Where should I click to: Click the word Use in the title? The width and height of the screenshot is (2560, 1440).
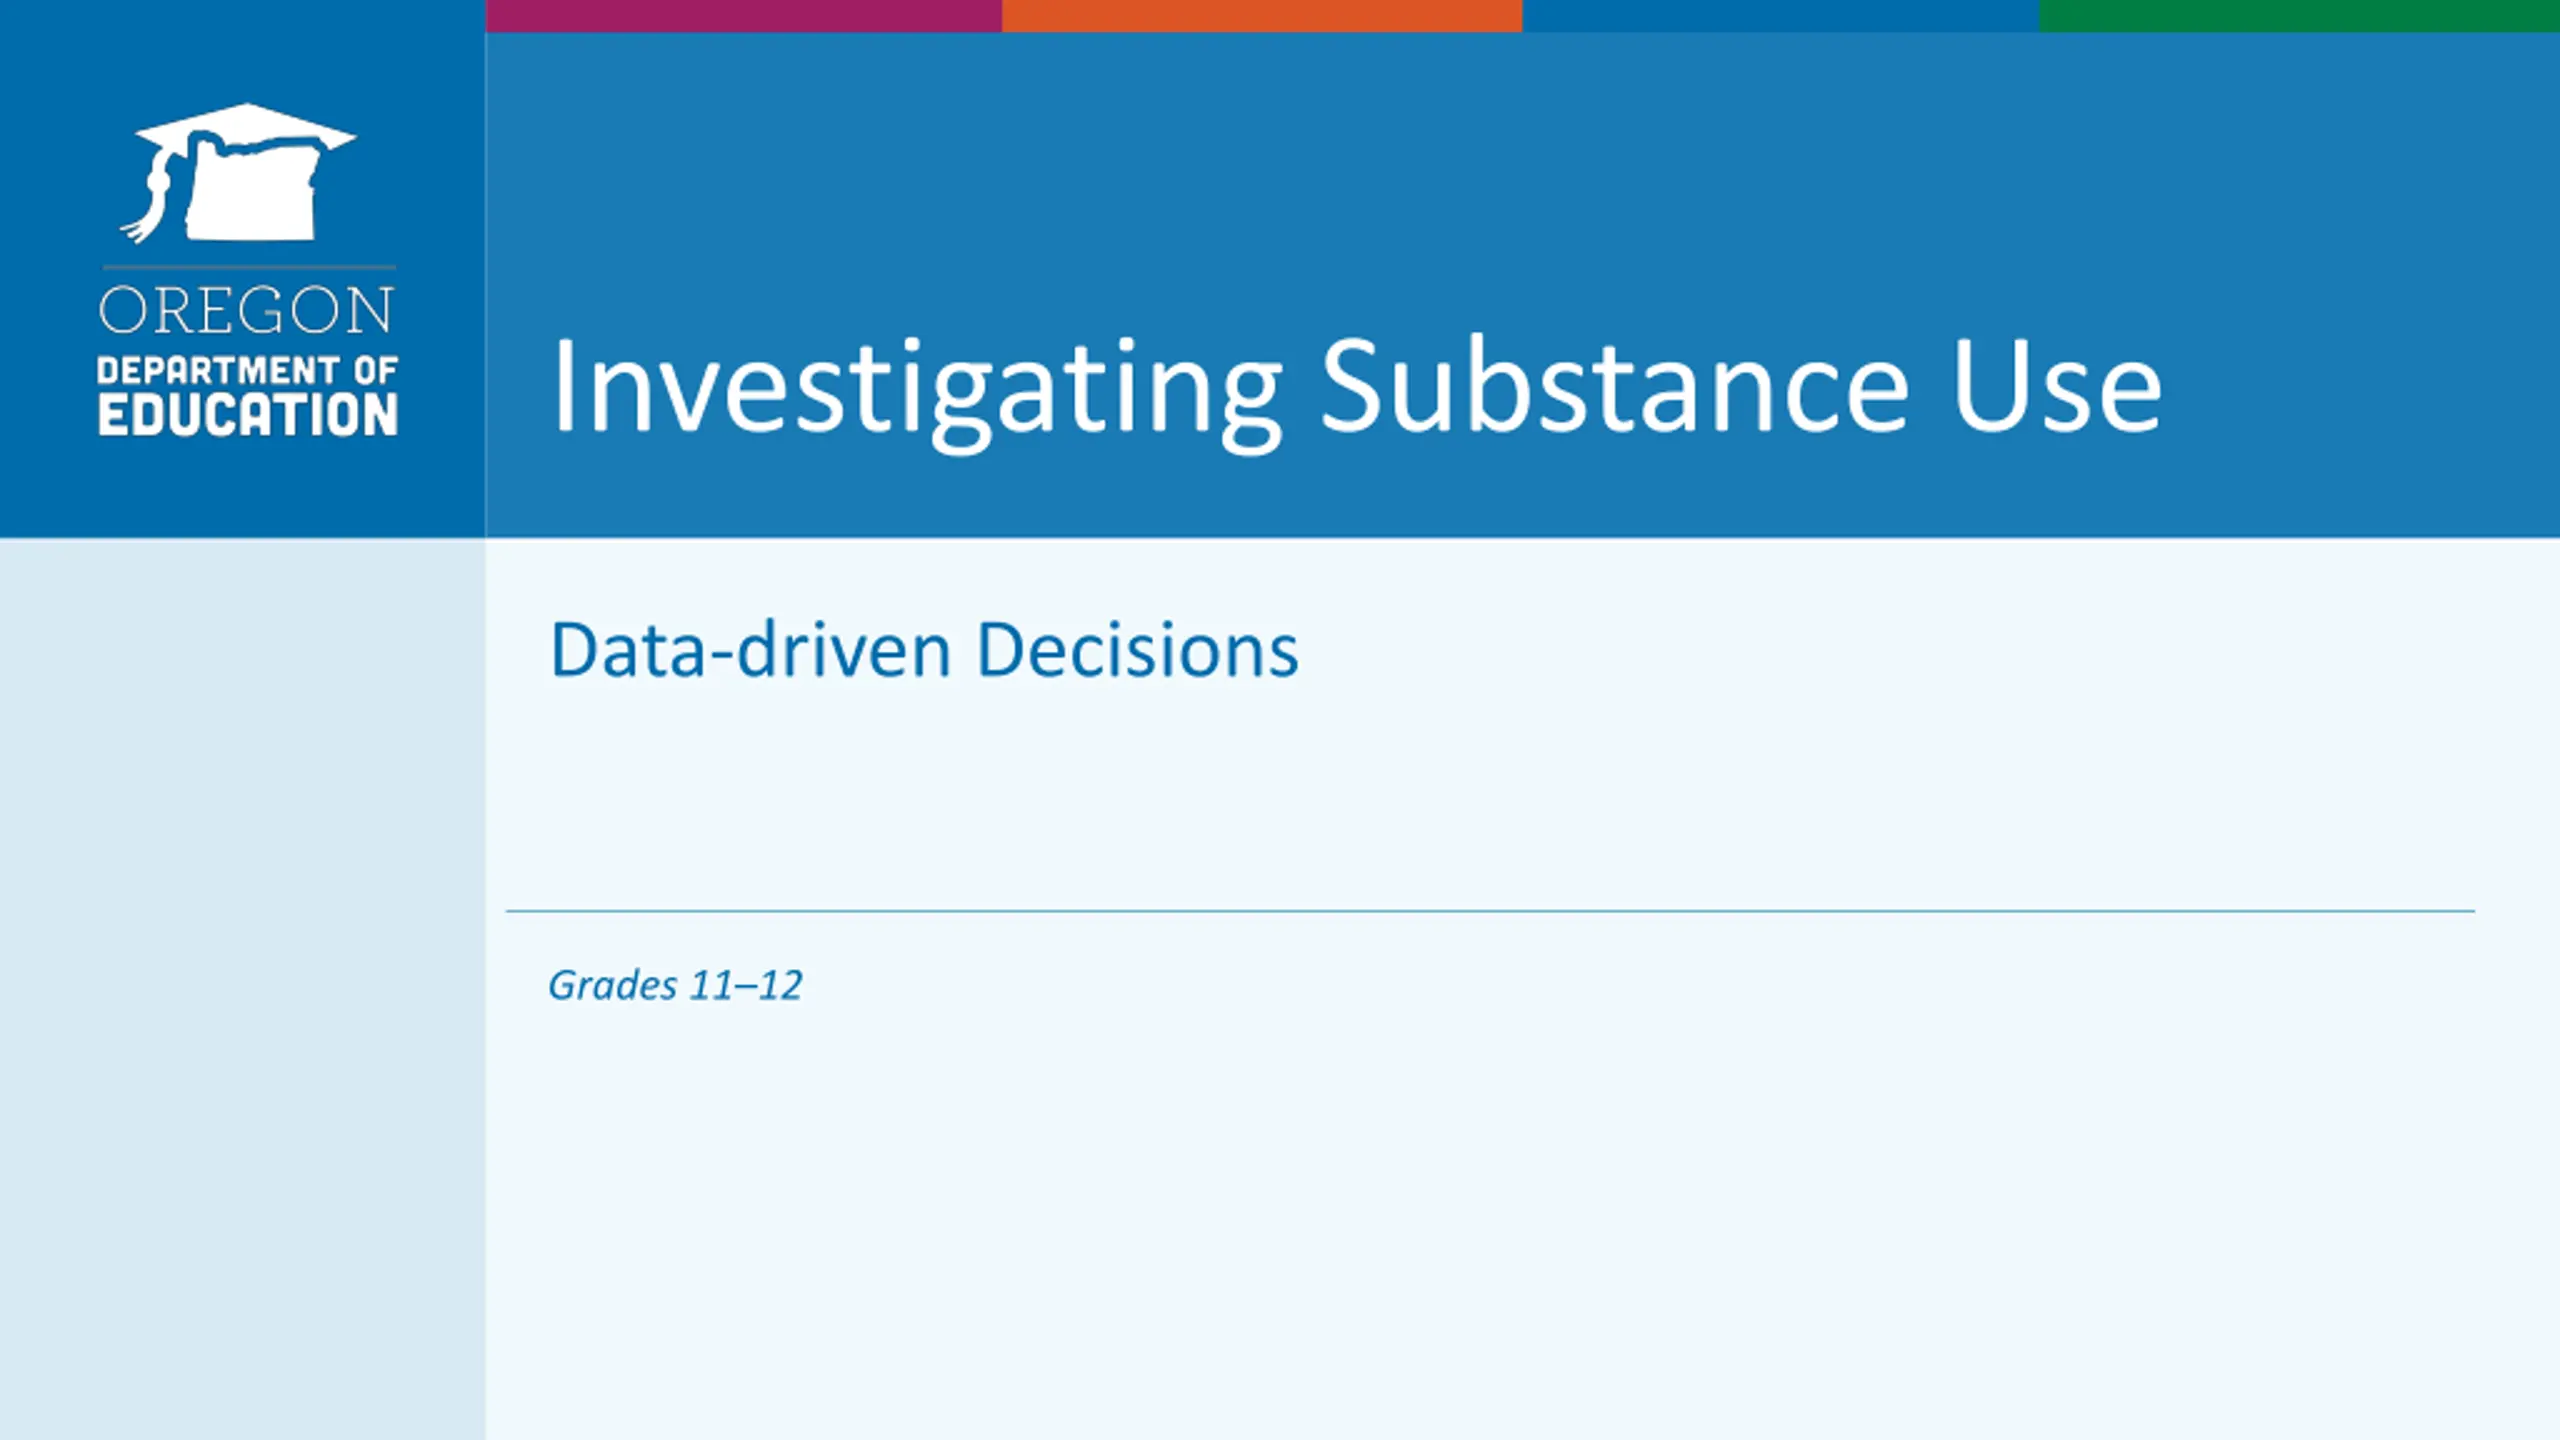click(x=2058, y=388)
